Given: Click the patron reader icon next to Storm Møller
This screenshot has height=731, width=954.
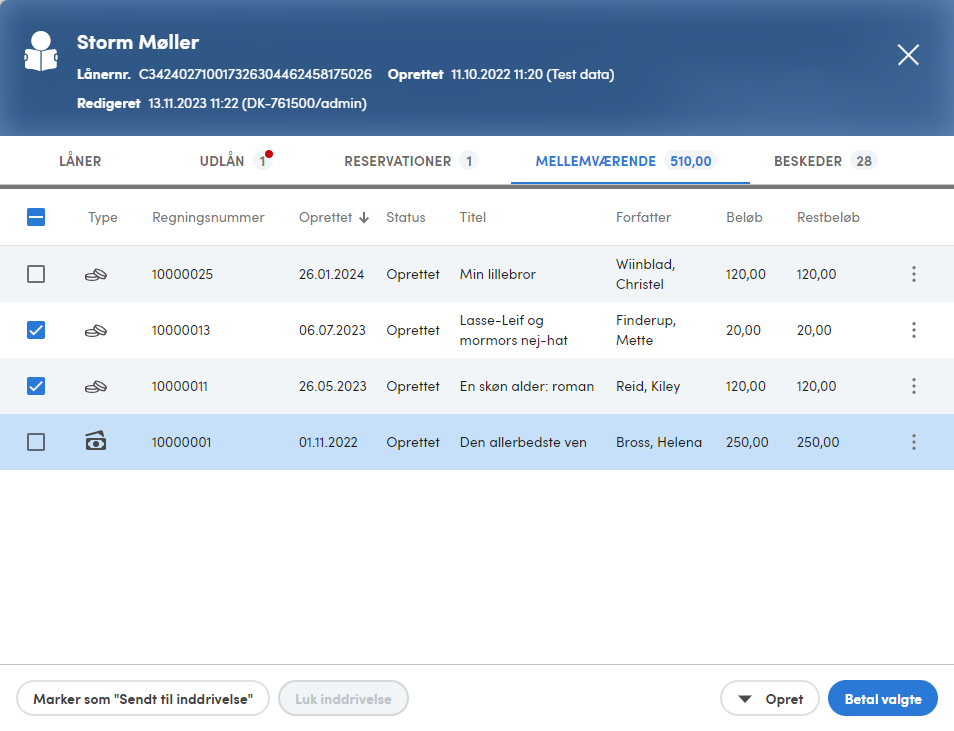Looking at the screenshot, I should [41, 52].
